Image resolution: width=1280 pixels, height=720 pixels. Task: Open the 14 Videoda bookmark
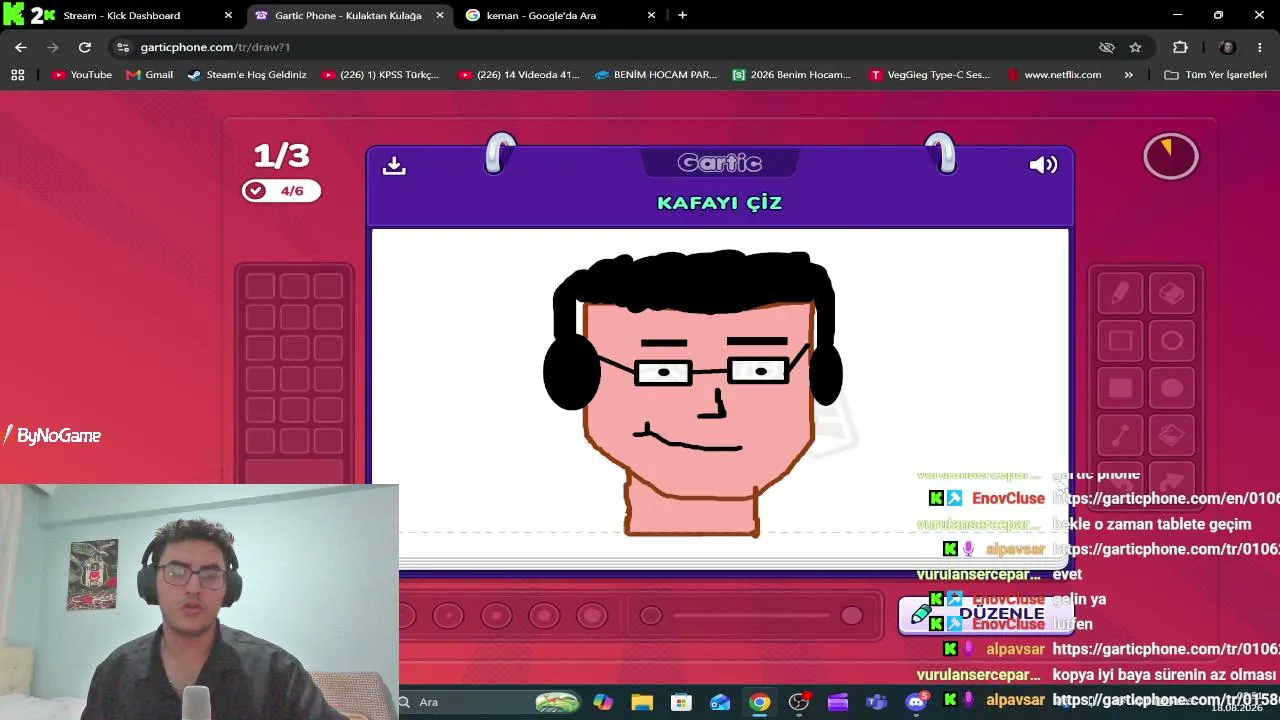[519, 75]
